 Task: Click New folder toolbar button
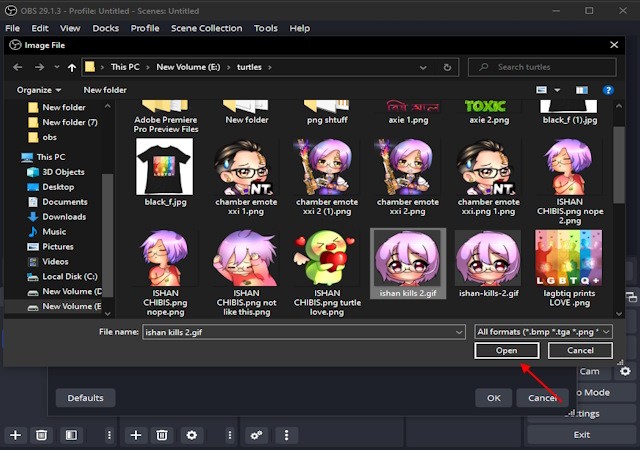point(105,90)
